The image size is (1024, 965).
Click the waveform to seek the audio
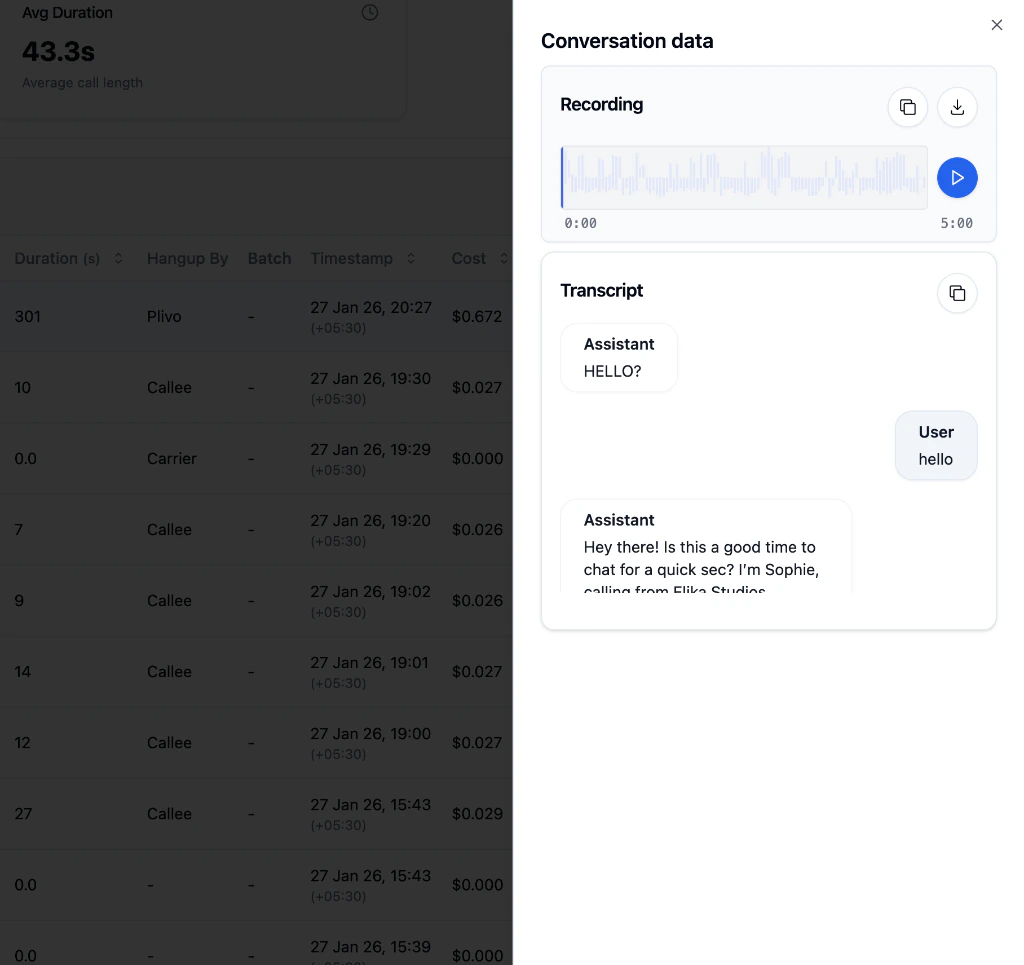[x=744, y=177]
